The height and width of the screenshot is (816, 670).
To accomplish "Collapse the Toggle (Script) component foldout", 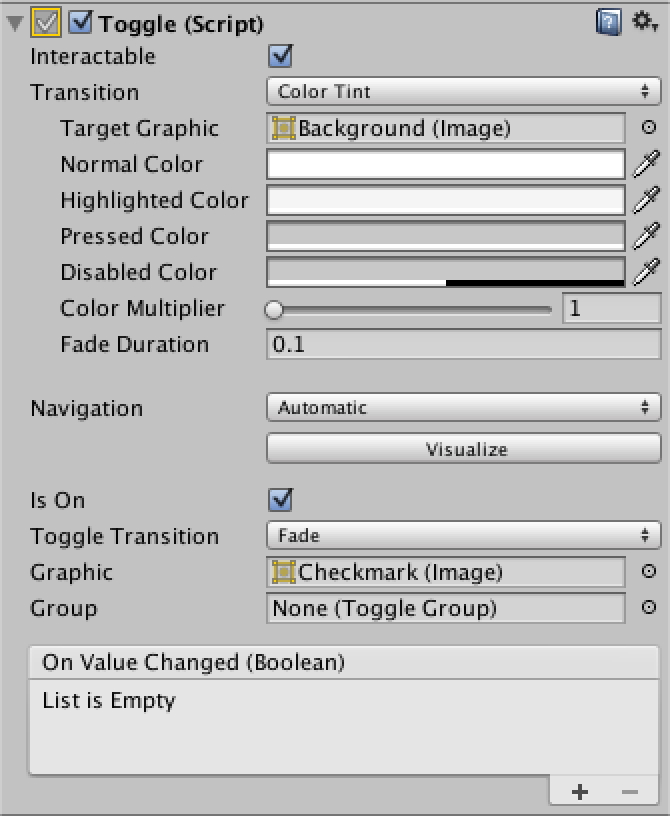I will click(15, 23).
